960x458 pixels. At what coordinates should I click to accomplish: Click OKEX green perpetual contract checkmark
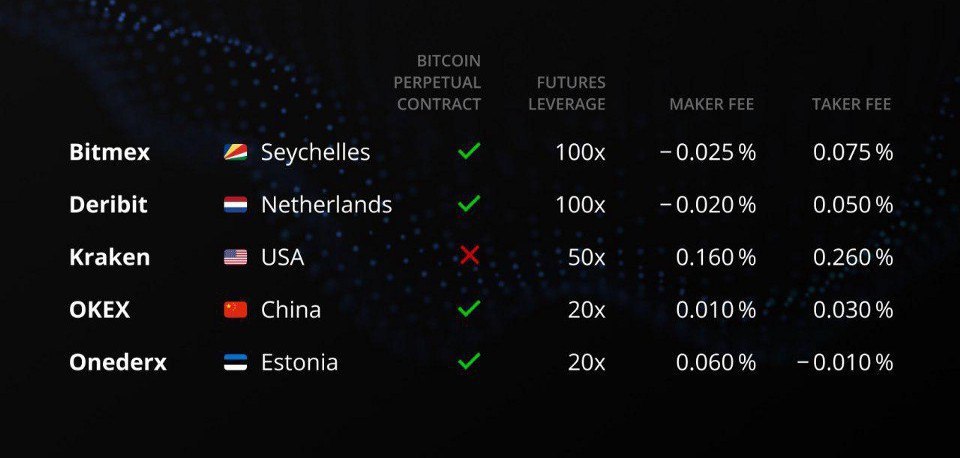468,309
